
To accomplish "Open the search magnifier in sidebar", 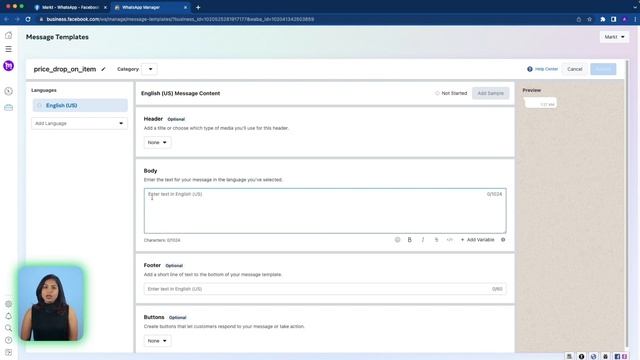I will click(8, 328).
